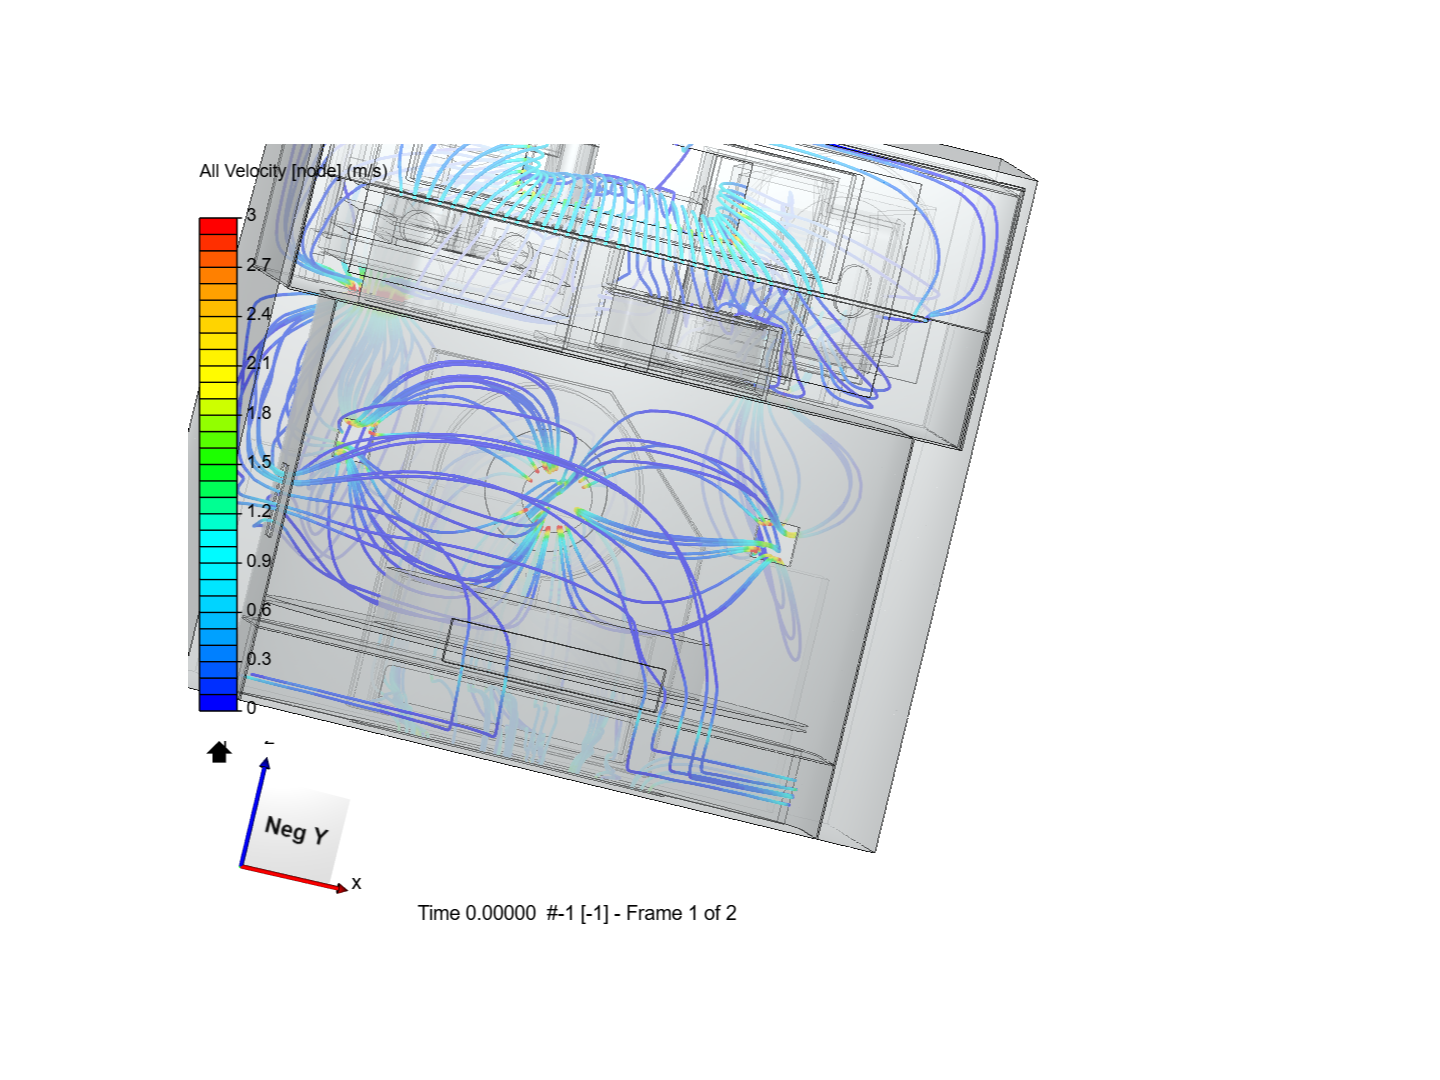
Task: Click the red top swatch of velocity legend
Action: (x=218, y=226)
